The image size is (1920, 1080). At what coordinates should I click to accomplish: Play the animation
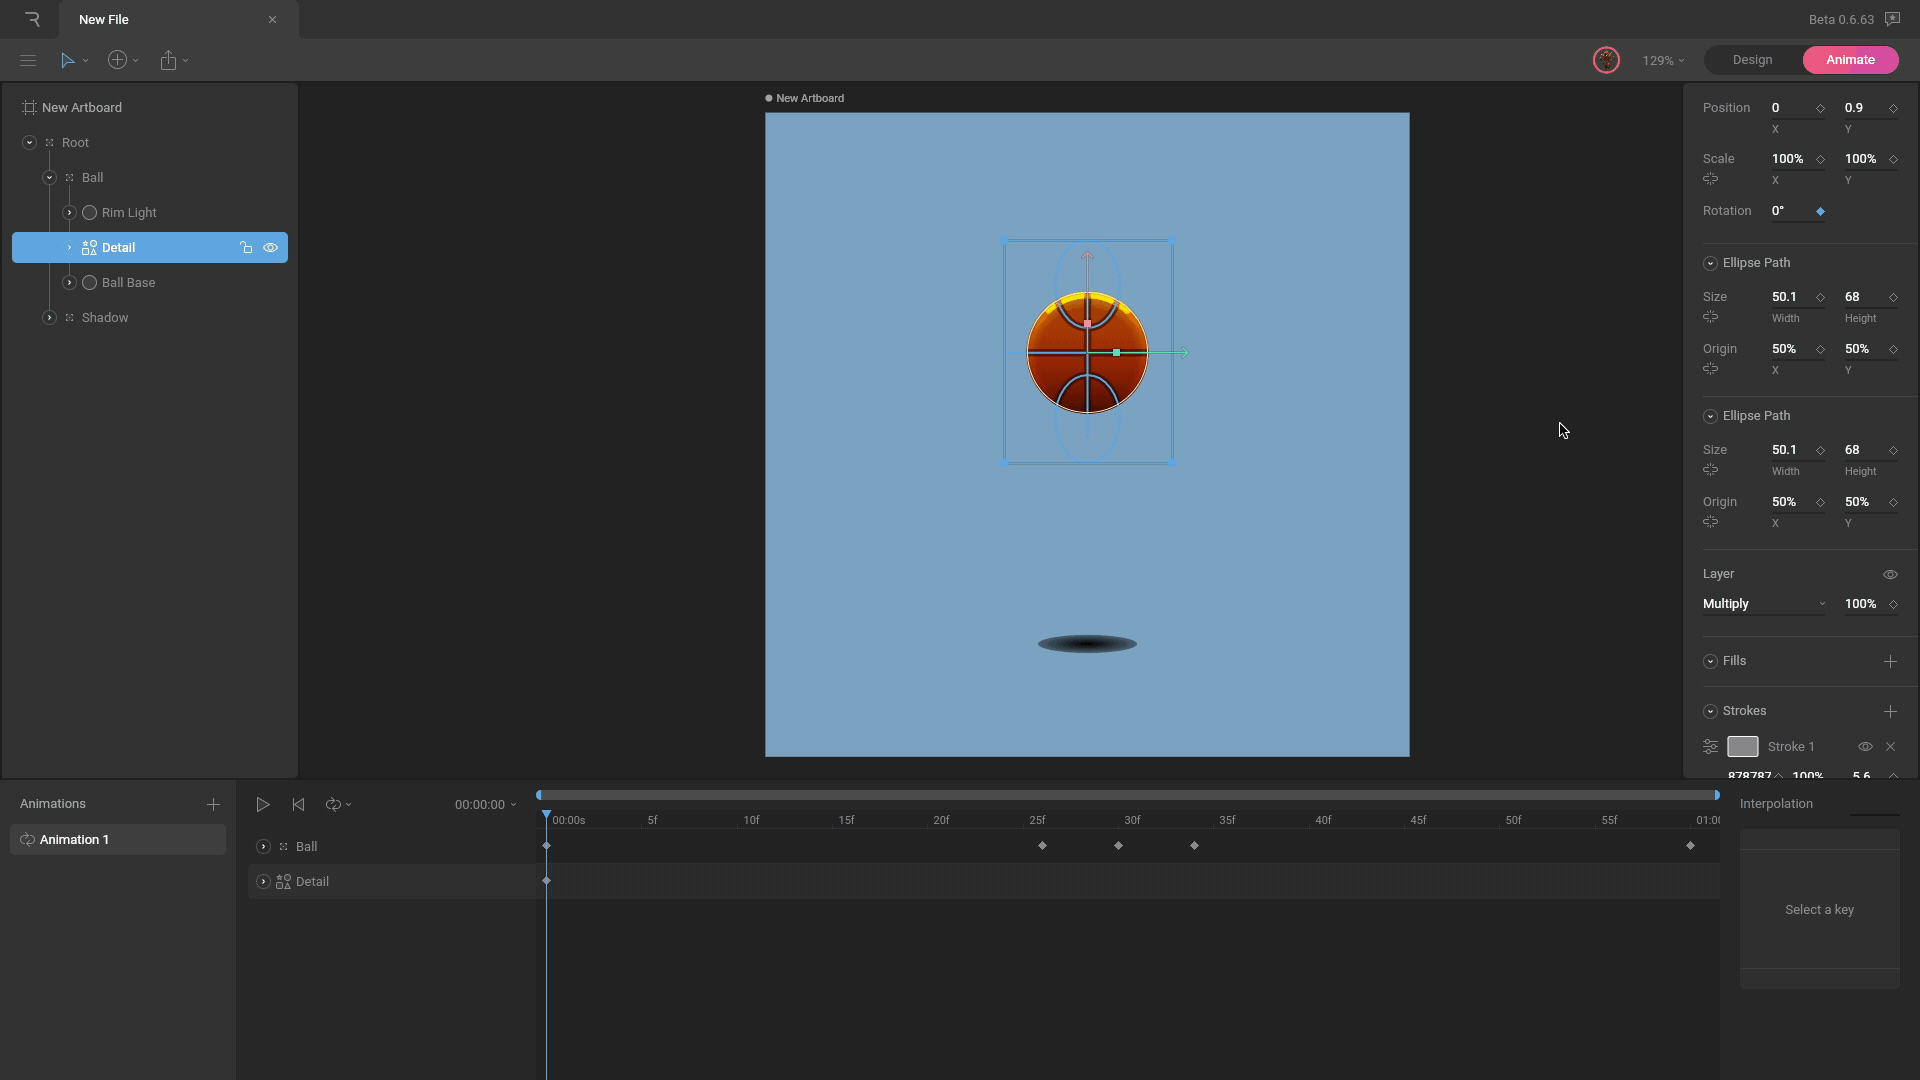pyautogui.click(x=263, y=804)
